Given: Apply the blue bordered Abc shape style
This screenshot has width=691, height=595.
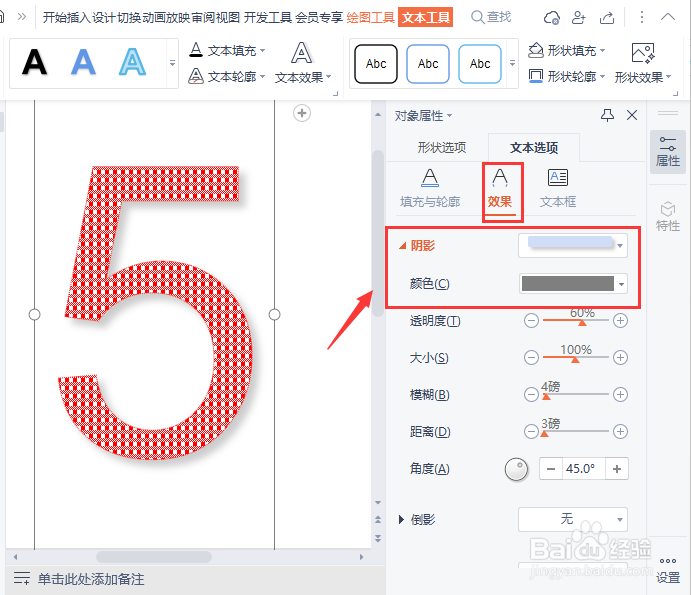Looking at the screenshot, I should pyautogui.click(x=428, y=64).
